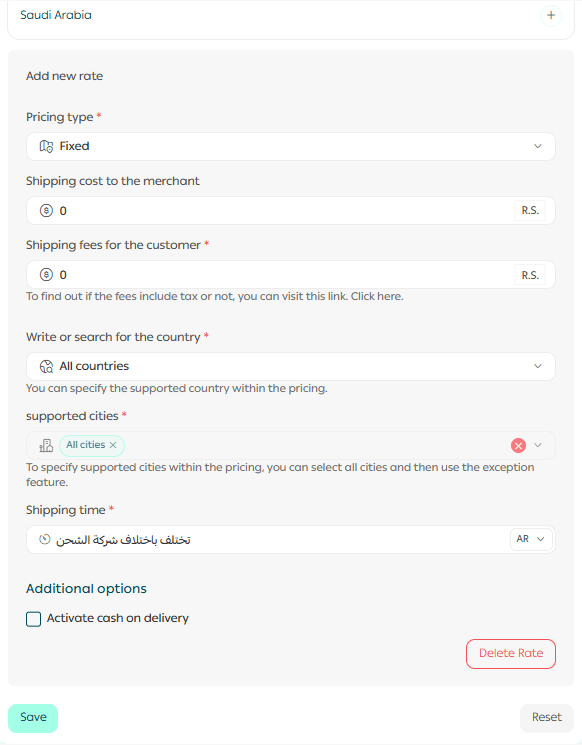Click the Delete Rate button
This screenshot has height=745, width=582.
[x=511, y=654]
